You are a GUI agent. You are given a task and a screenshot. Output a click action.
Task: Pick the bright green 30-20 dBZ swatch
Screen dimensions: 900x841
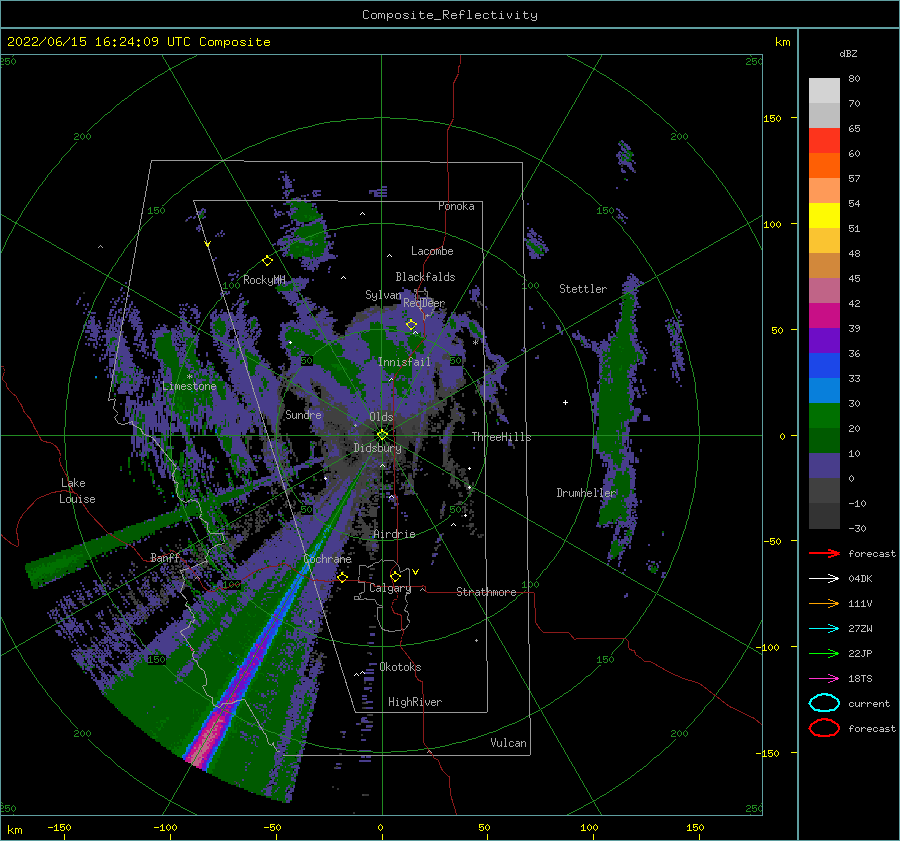pyautogui.click(x=824, y=415)
